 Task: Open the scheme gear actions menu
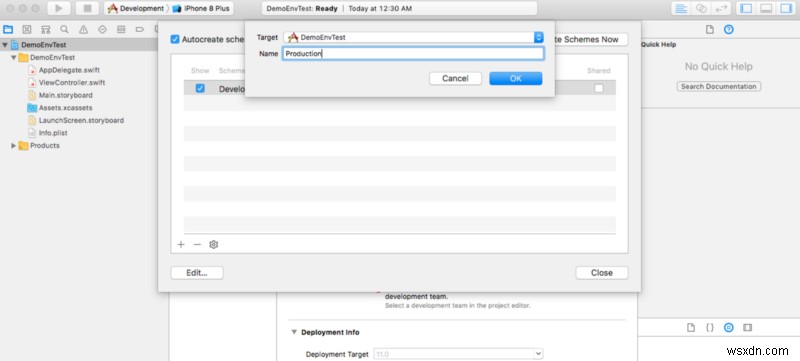[214, 245]
